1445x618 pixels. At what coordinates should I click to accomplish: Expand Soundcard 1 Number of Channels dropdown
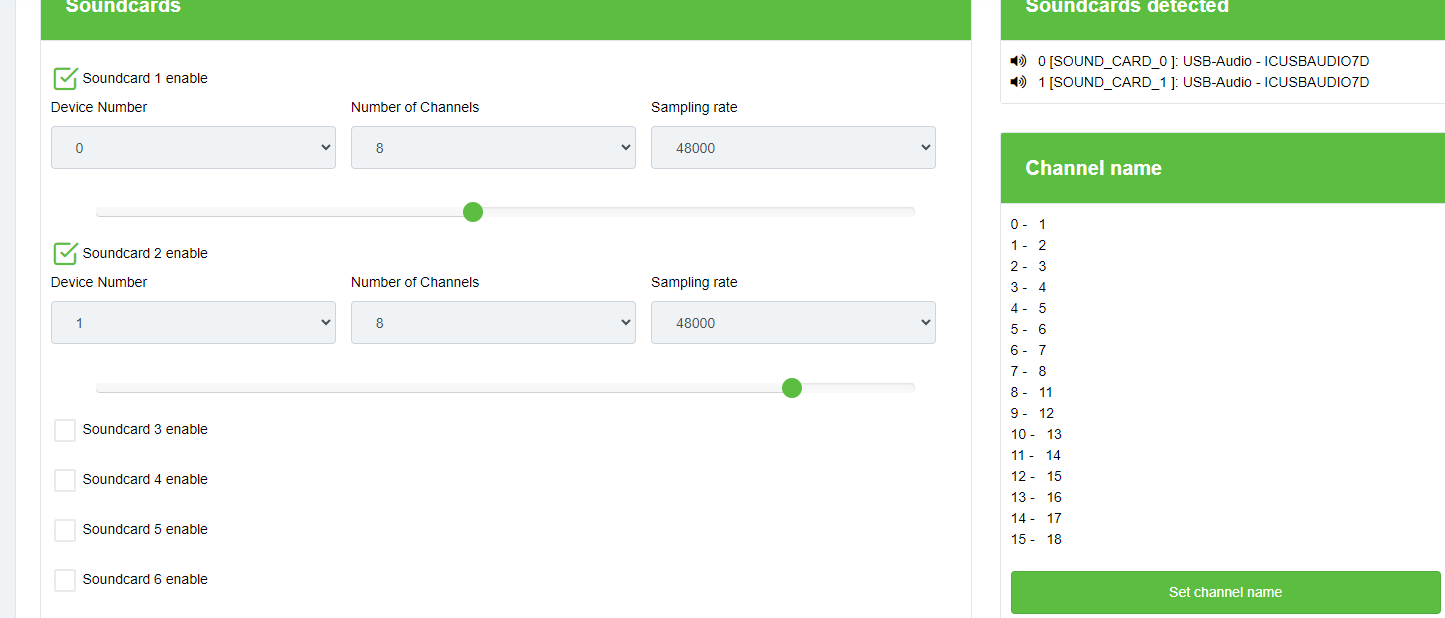click(x=493, y=148)
